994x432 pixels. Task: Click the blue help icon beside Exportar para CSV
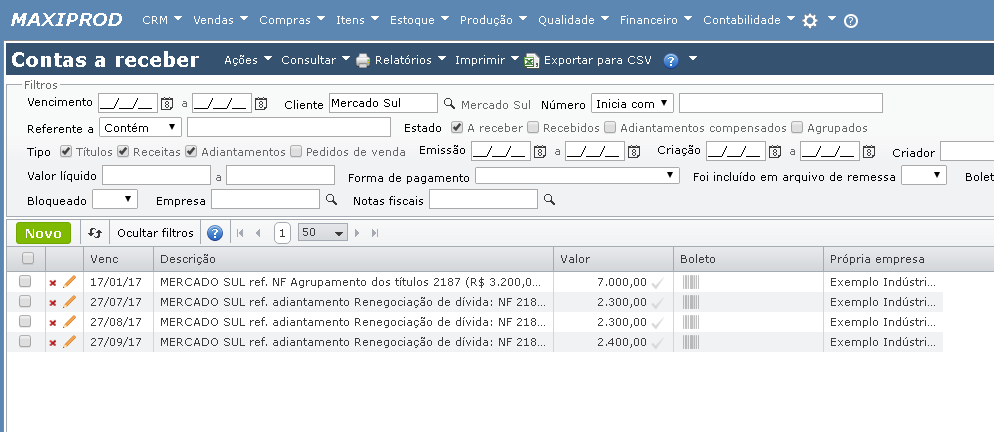[671, 60]
